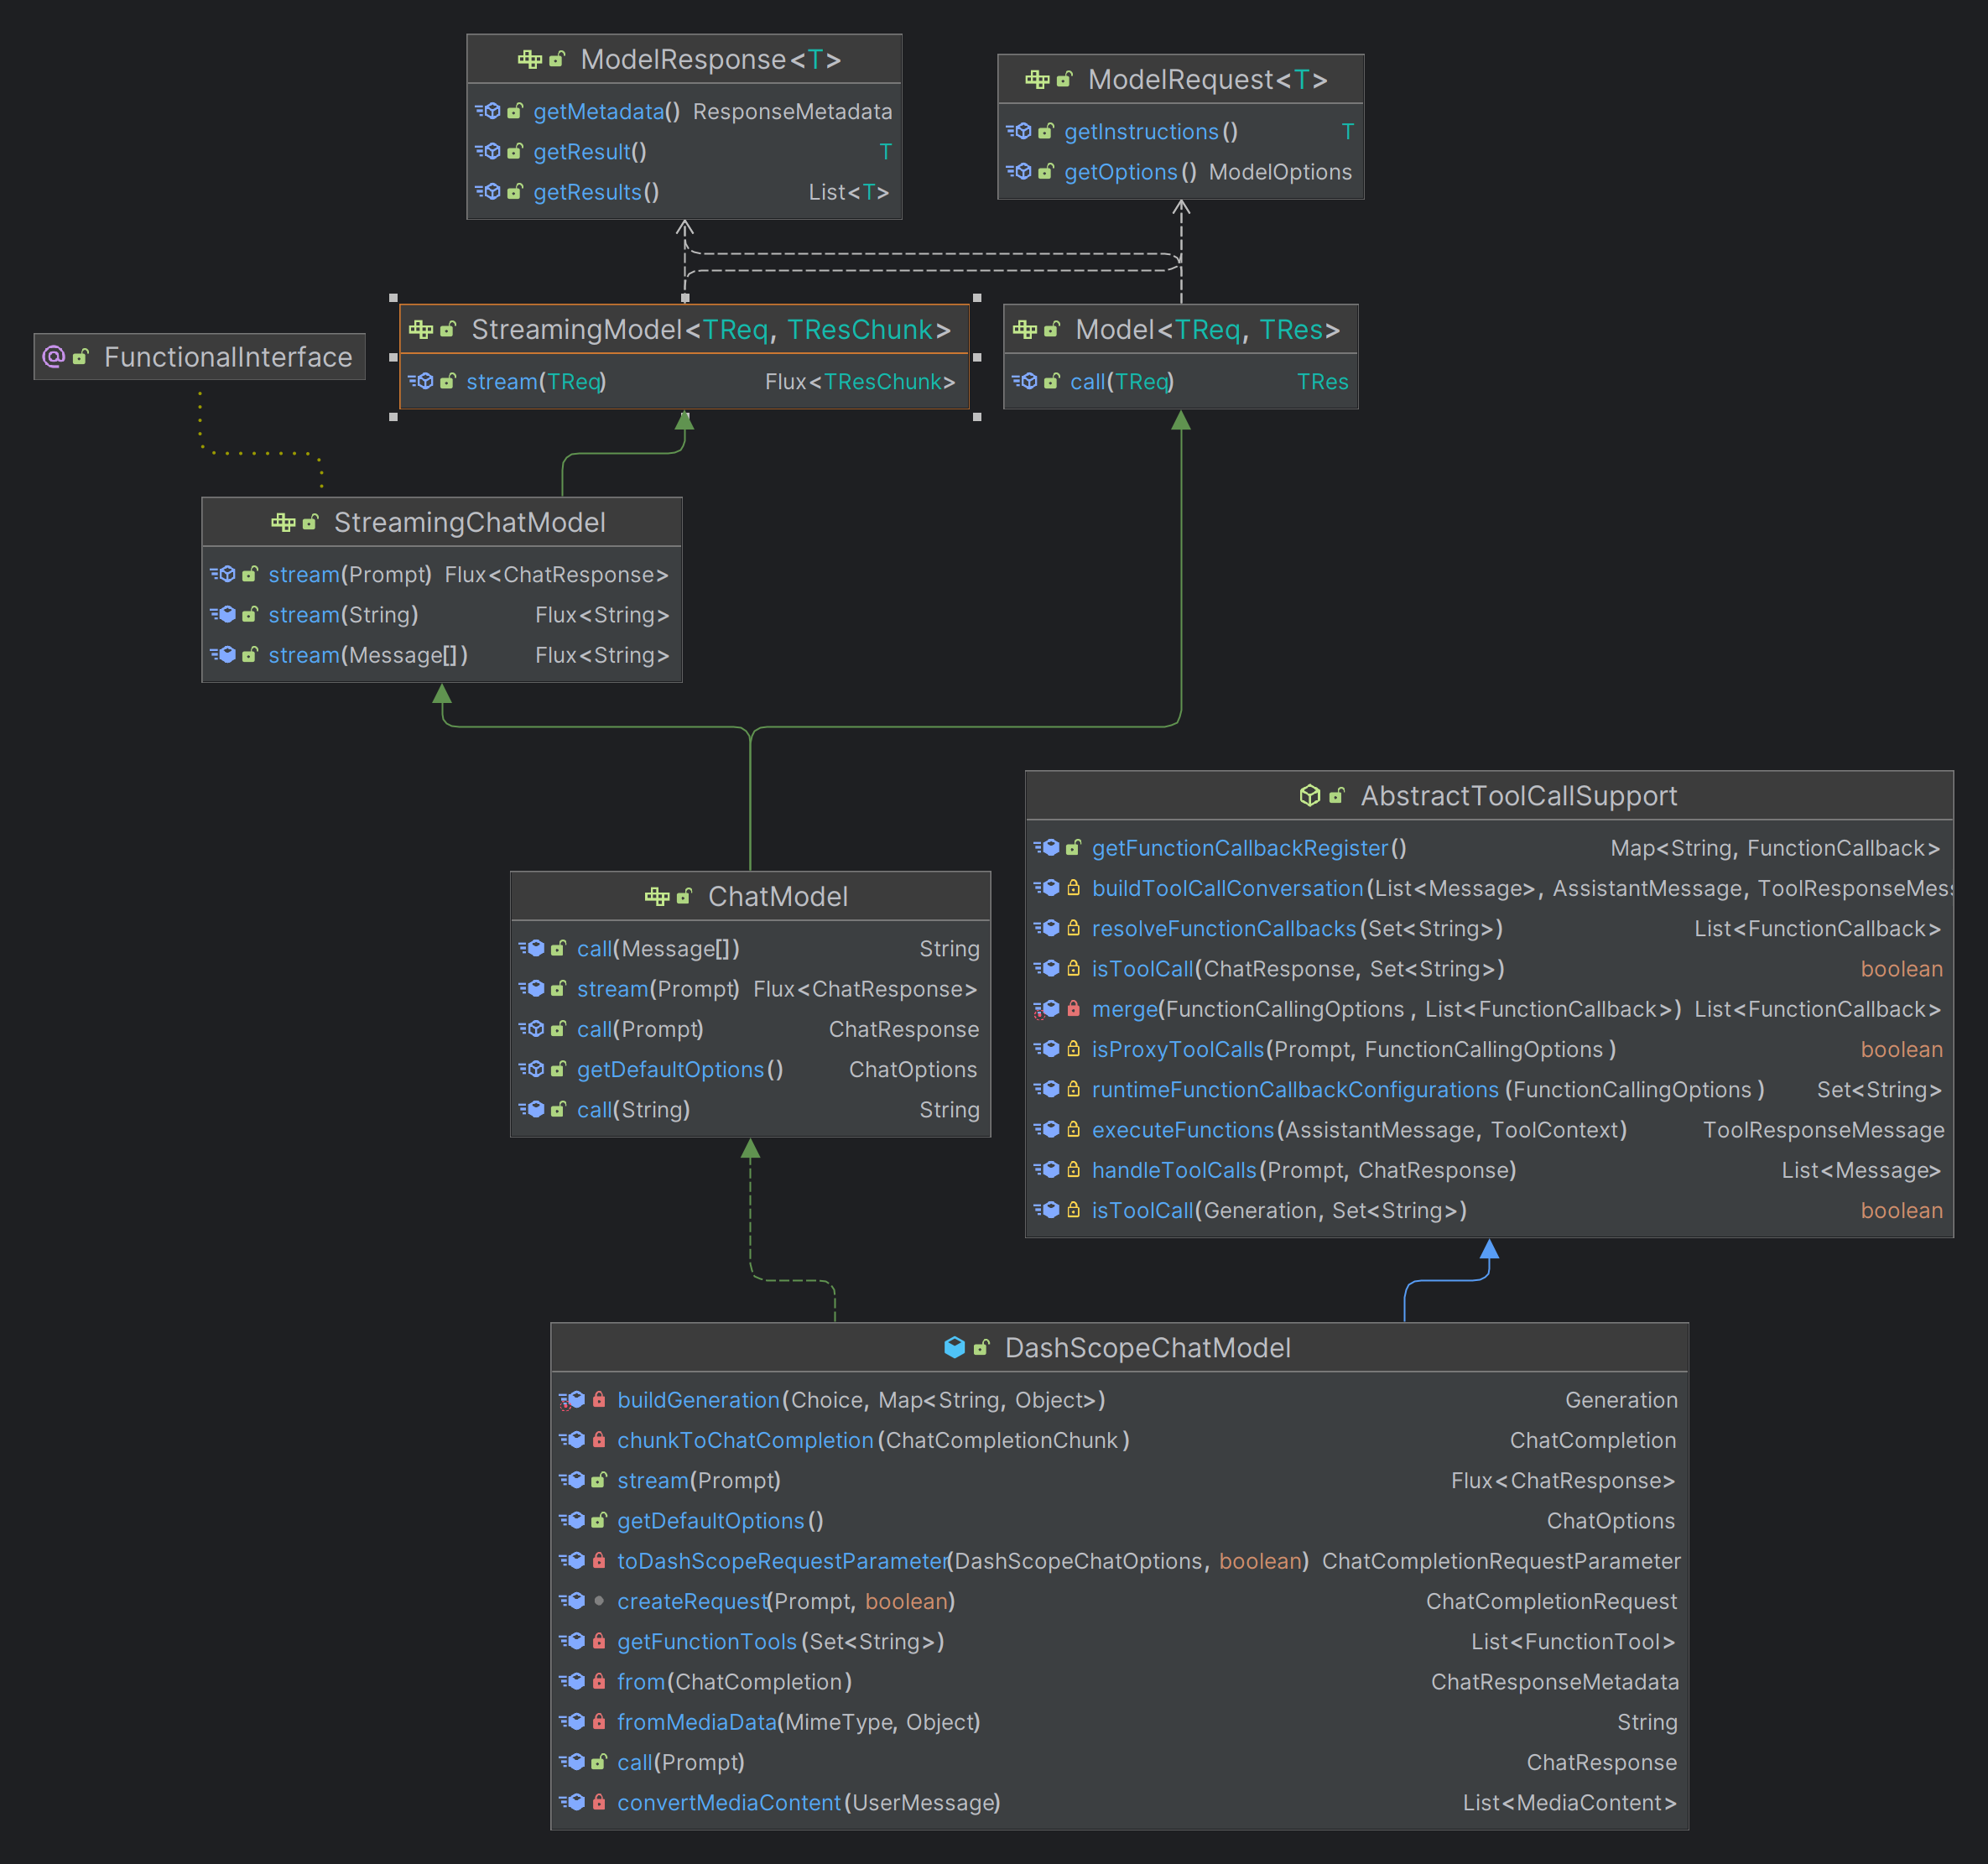Click the red lock icon on fromMediaData row
Image resolution: width=1988 pixels, height=1864 pixels.
[x=599, y=1722]
